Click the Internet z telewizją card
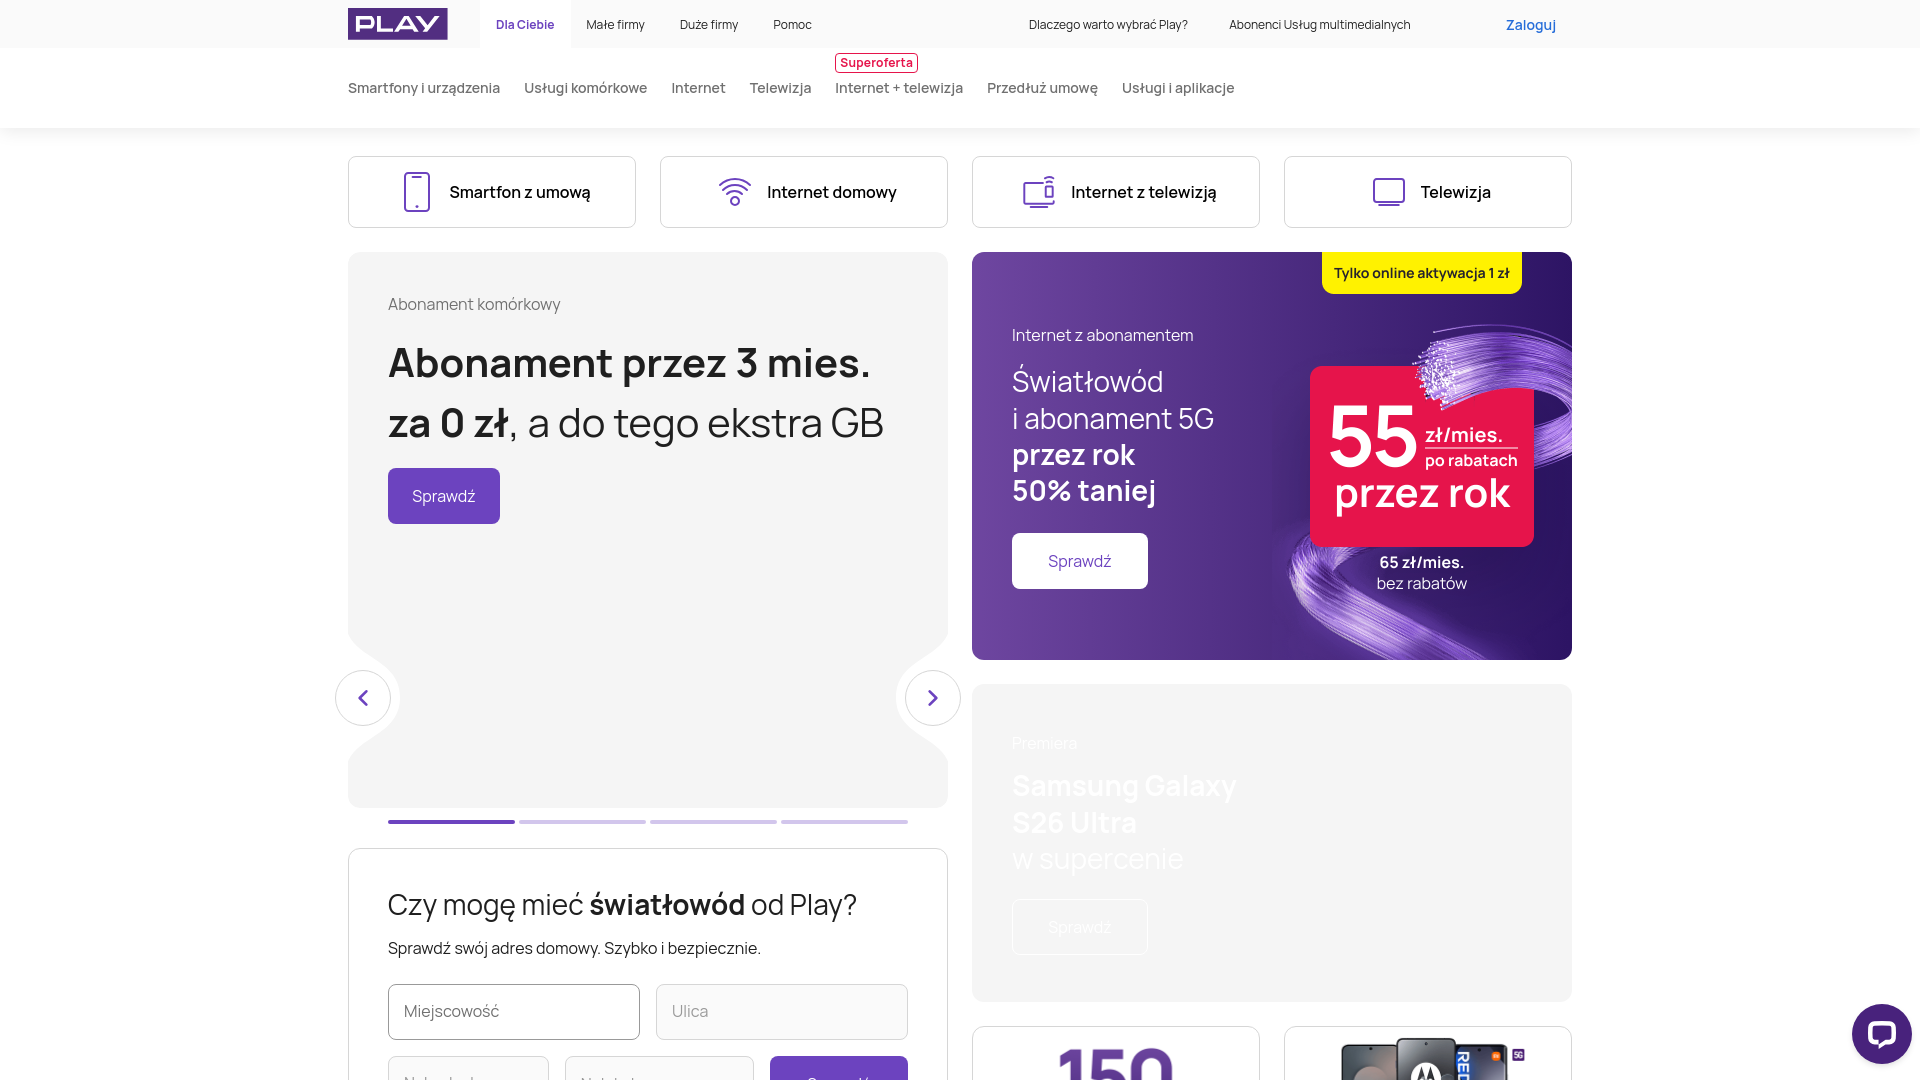 [1116, 192]
